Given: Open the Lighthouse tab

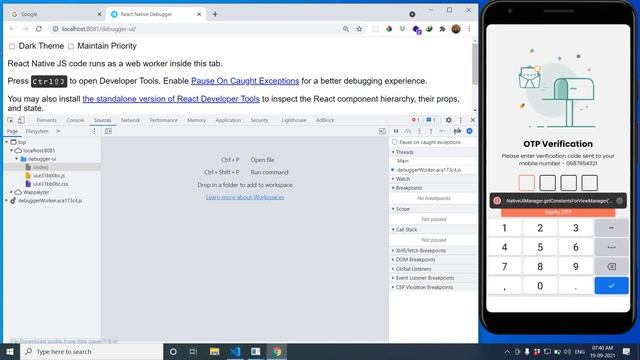Looking at the screenshot, I should point(294,120).
